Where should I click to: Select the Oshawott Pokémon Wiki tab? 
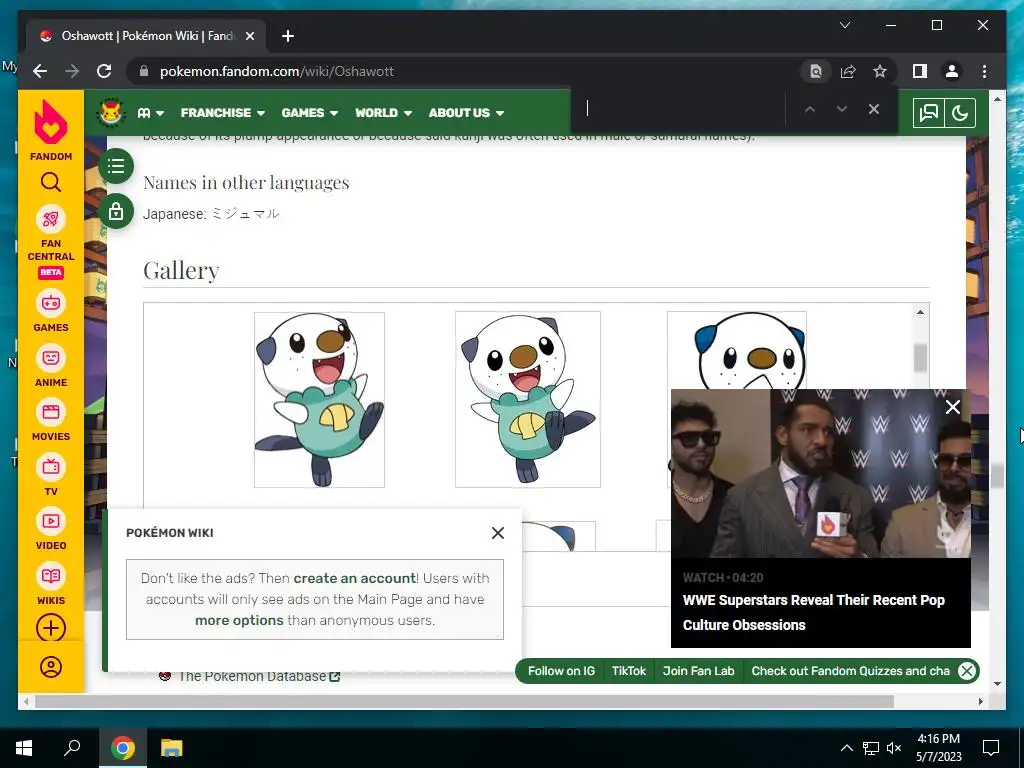pyautogui.click(x=147, y=36)
